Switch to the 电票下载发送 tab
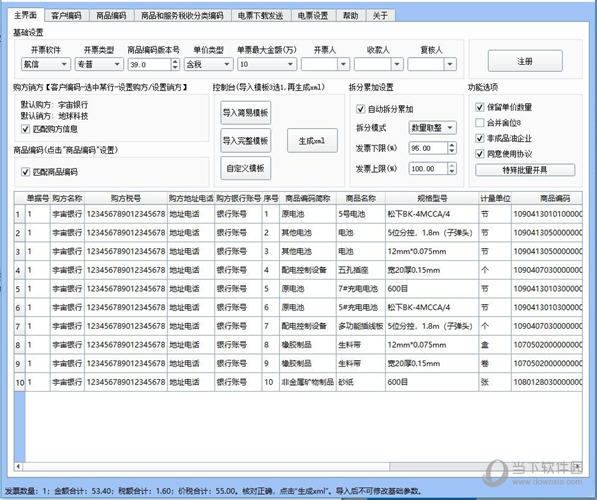597x500 pixels. tap(261, 15)
